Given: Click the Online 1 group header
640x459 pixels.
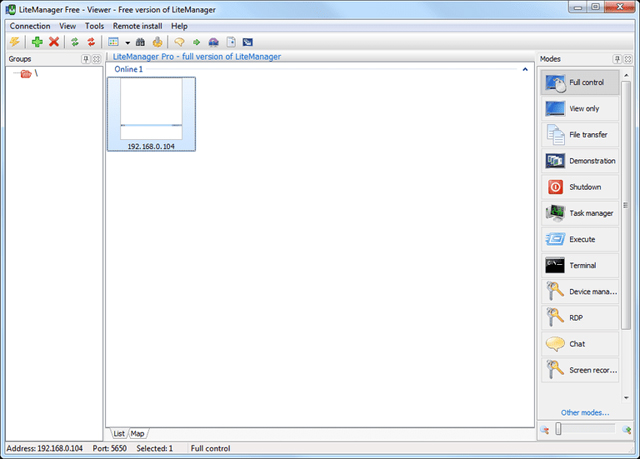Looking at the screenshot, I should point(129,69).
